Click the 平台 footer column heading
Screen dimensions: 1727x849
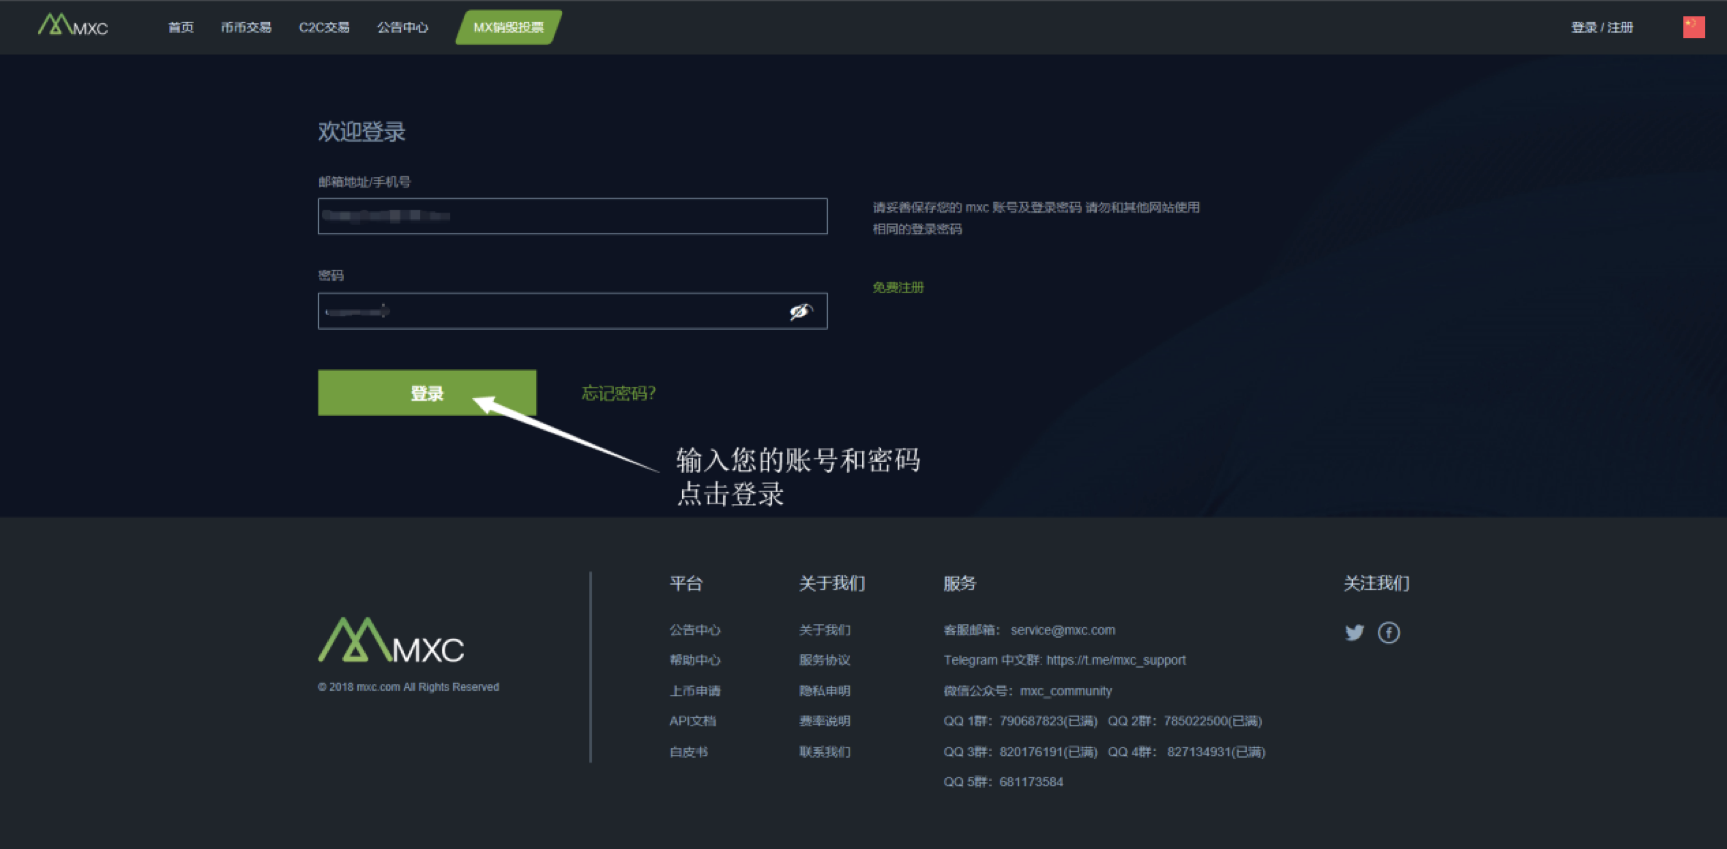[x=686, y=583]
